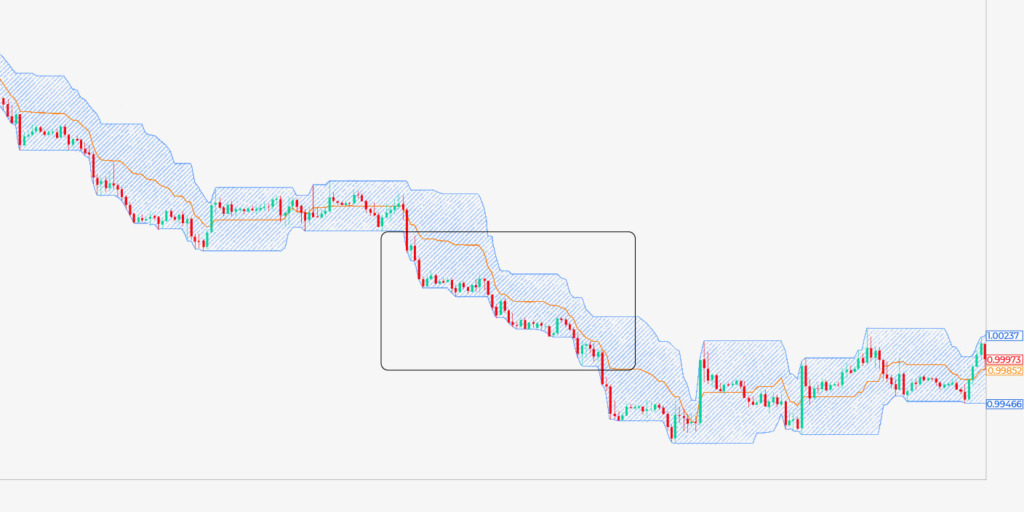Click the orange 0.99852 midline price label
Image resolution: width=1024 pixels, height=512 pixels.
pyautogui.click(x=1003, y=370)
